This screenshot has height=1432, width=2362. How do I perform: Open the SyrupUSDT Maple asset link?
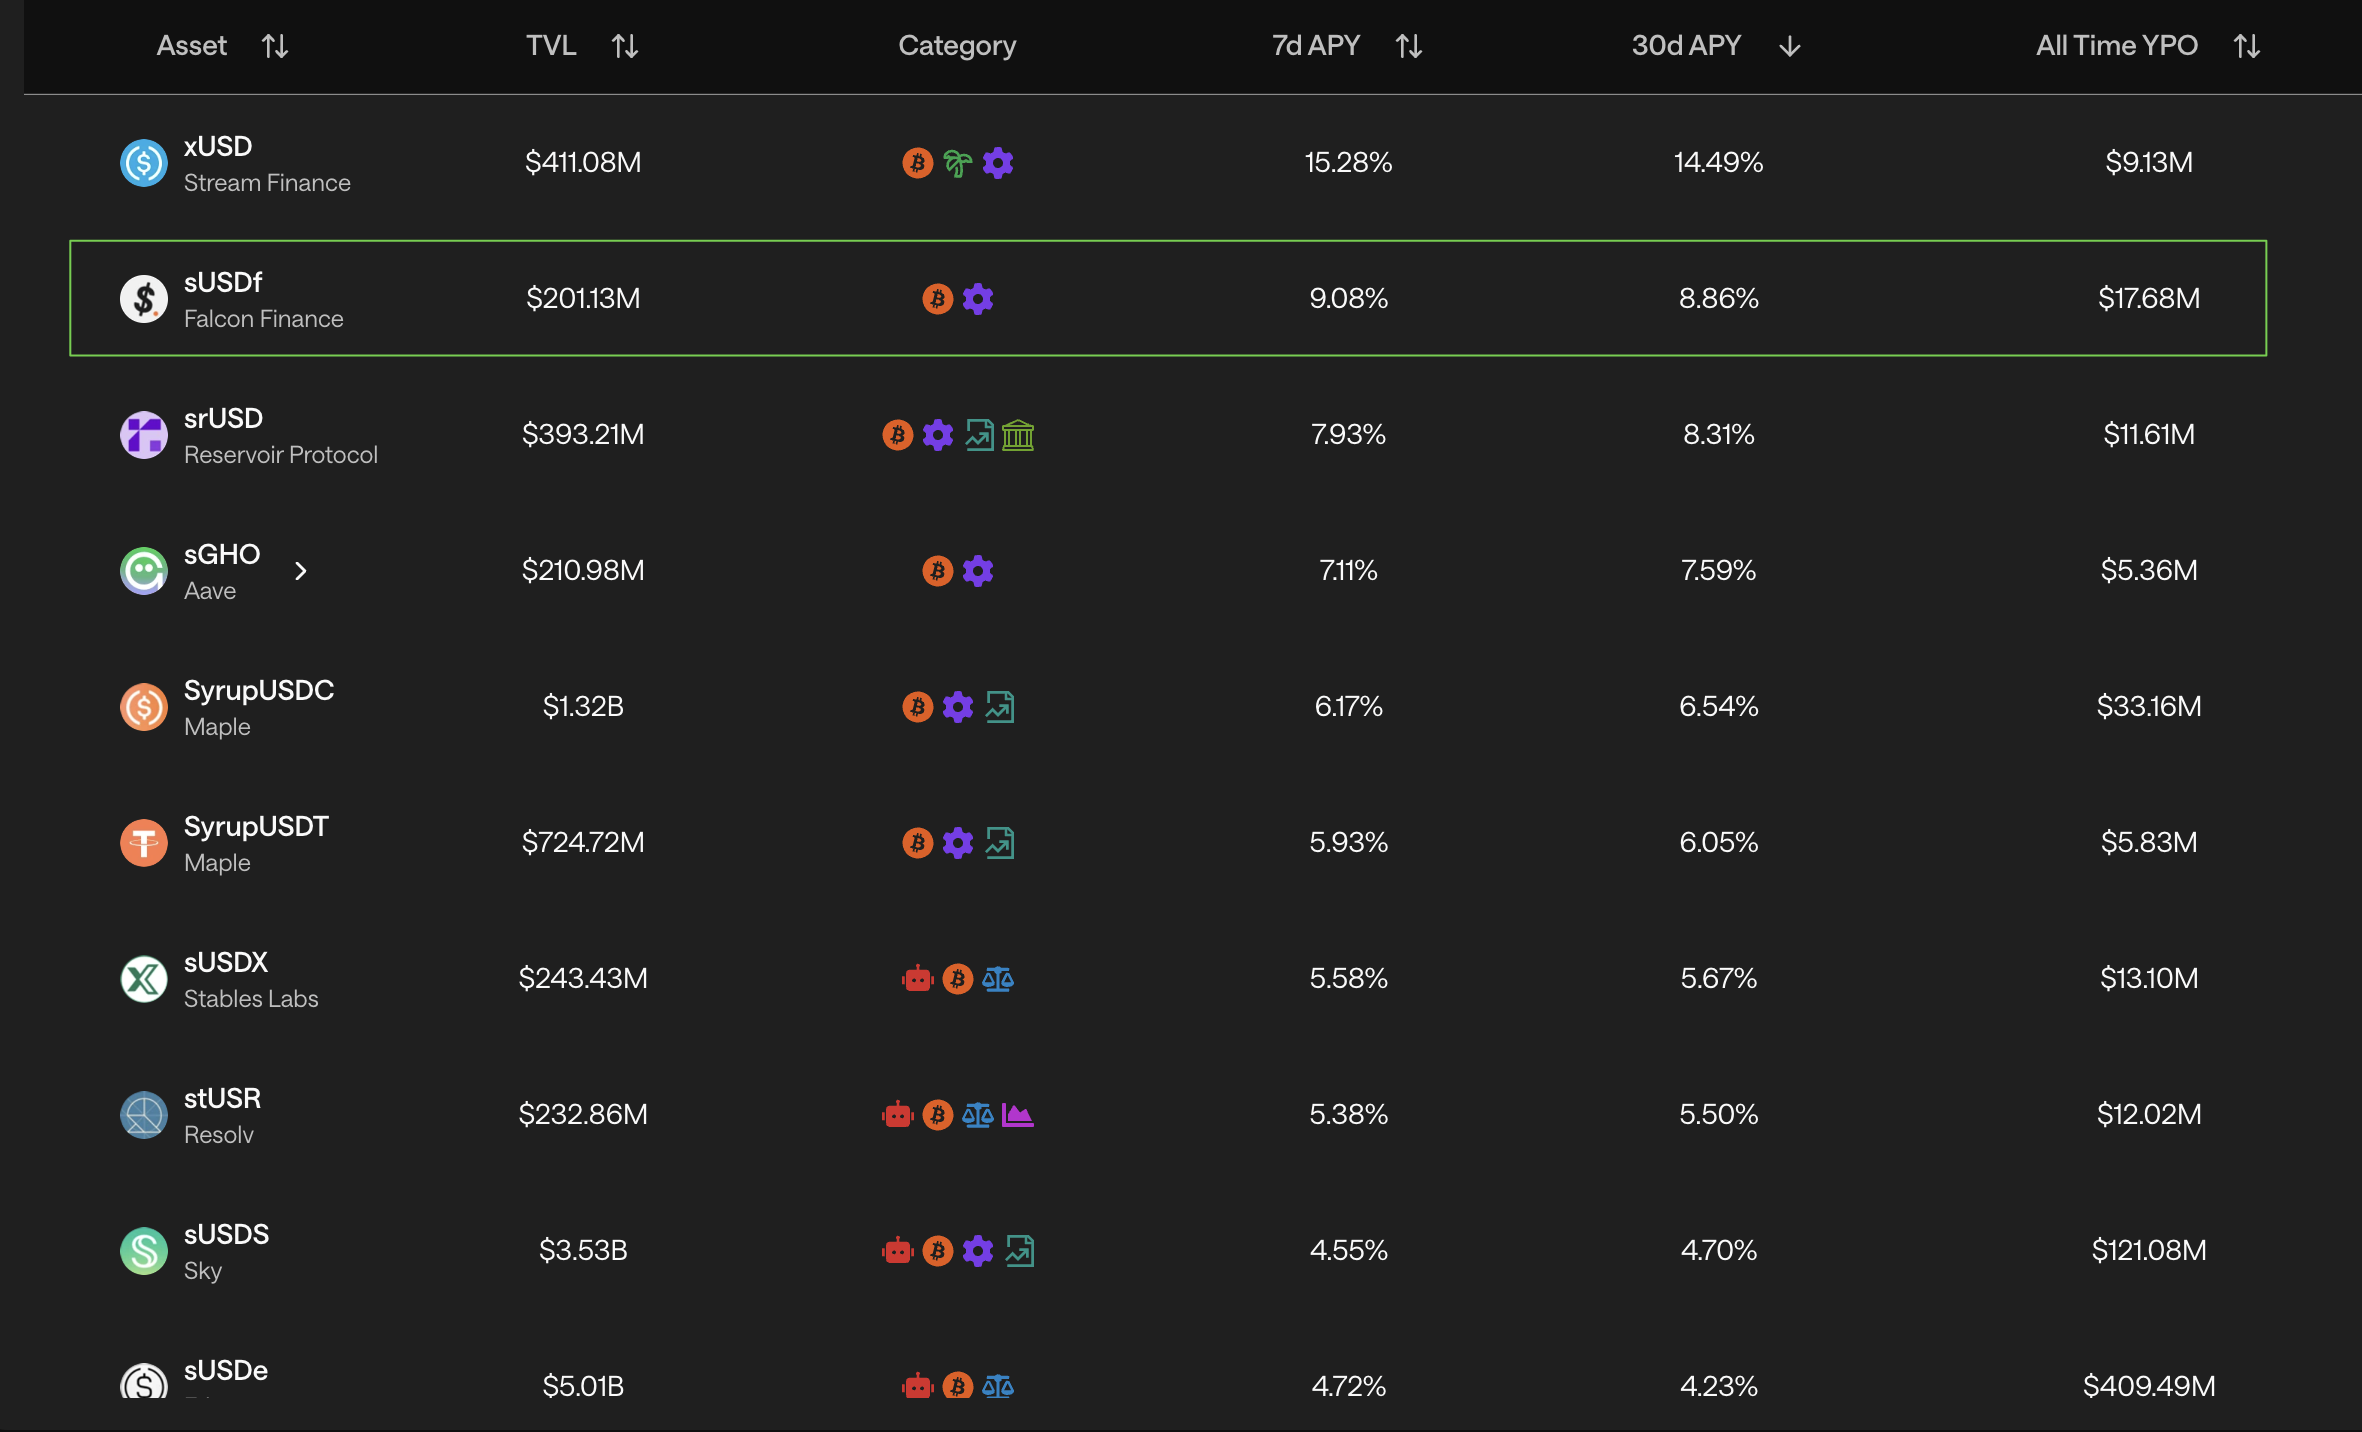pyautogui.click(x=256, y=827)
